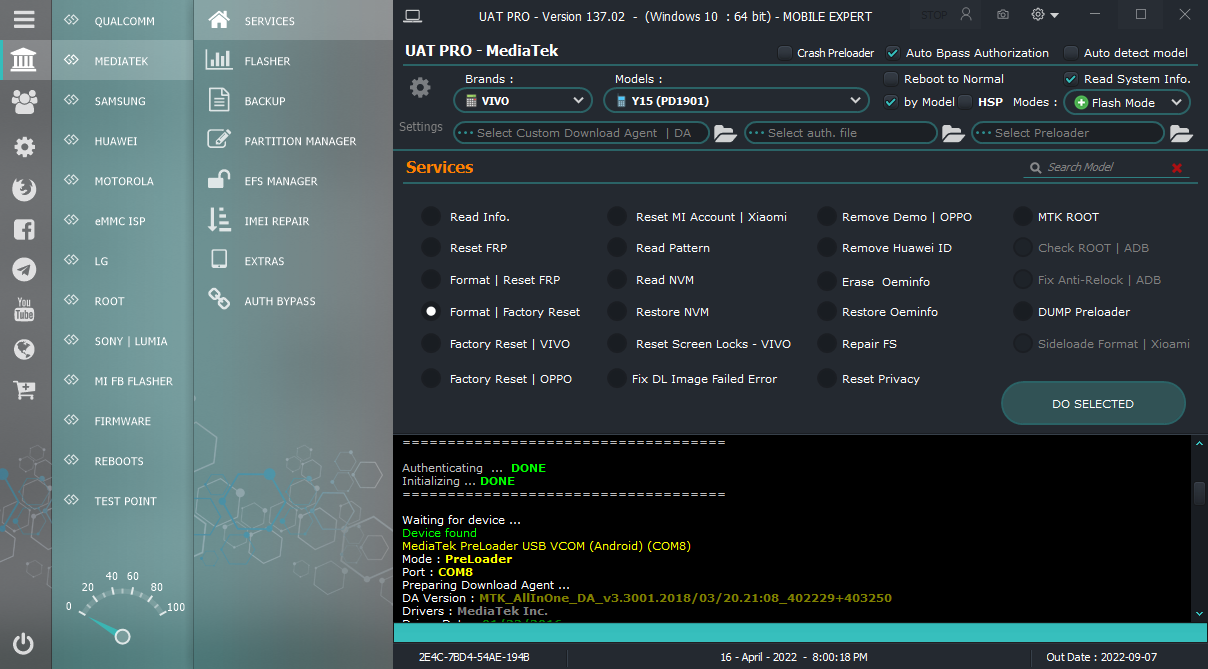
Task: Open the Telegram icon in left sidebar
Action: click(24, 269)
